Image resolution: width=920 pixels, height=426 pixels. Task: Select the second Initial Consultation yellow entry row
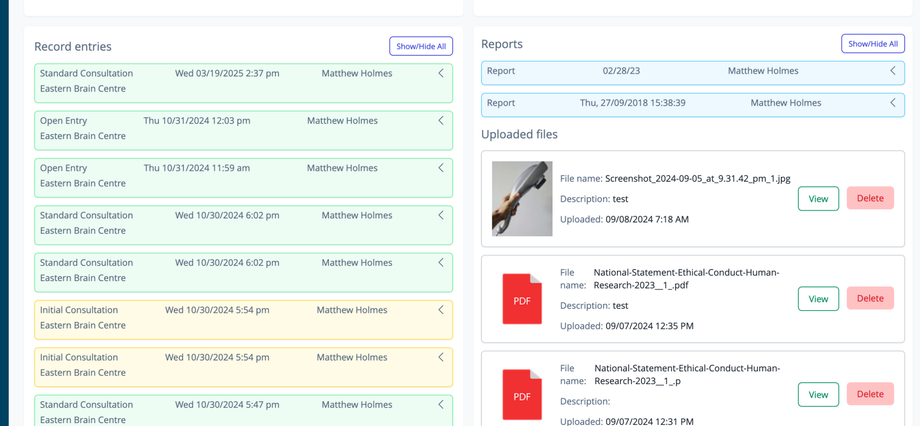pyautogui.click(x=243, y=367)
